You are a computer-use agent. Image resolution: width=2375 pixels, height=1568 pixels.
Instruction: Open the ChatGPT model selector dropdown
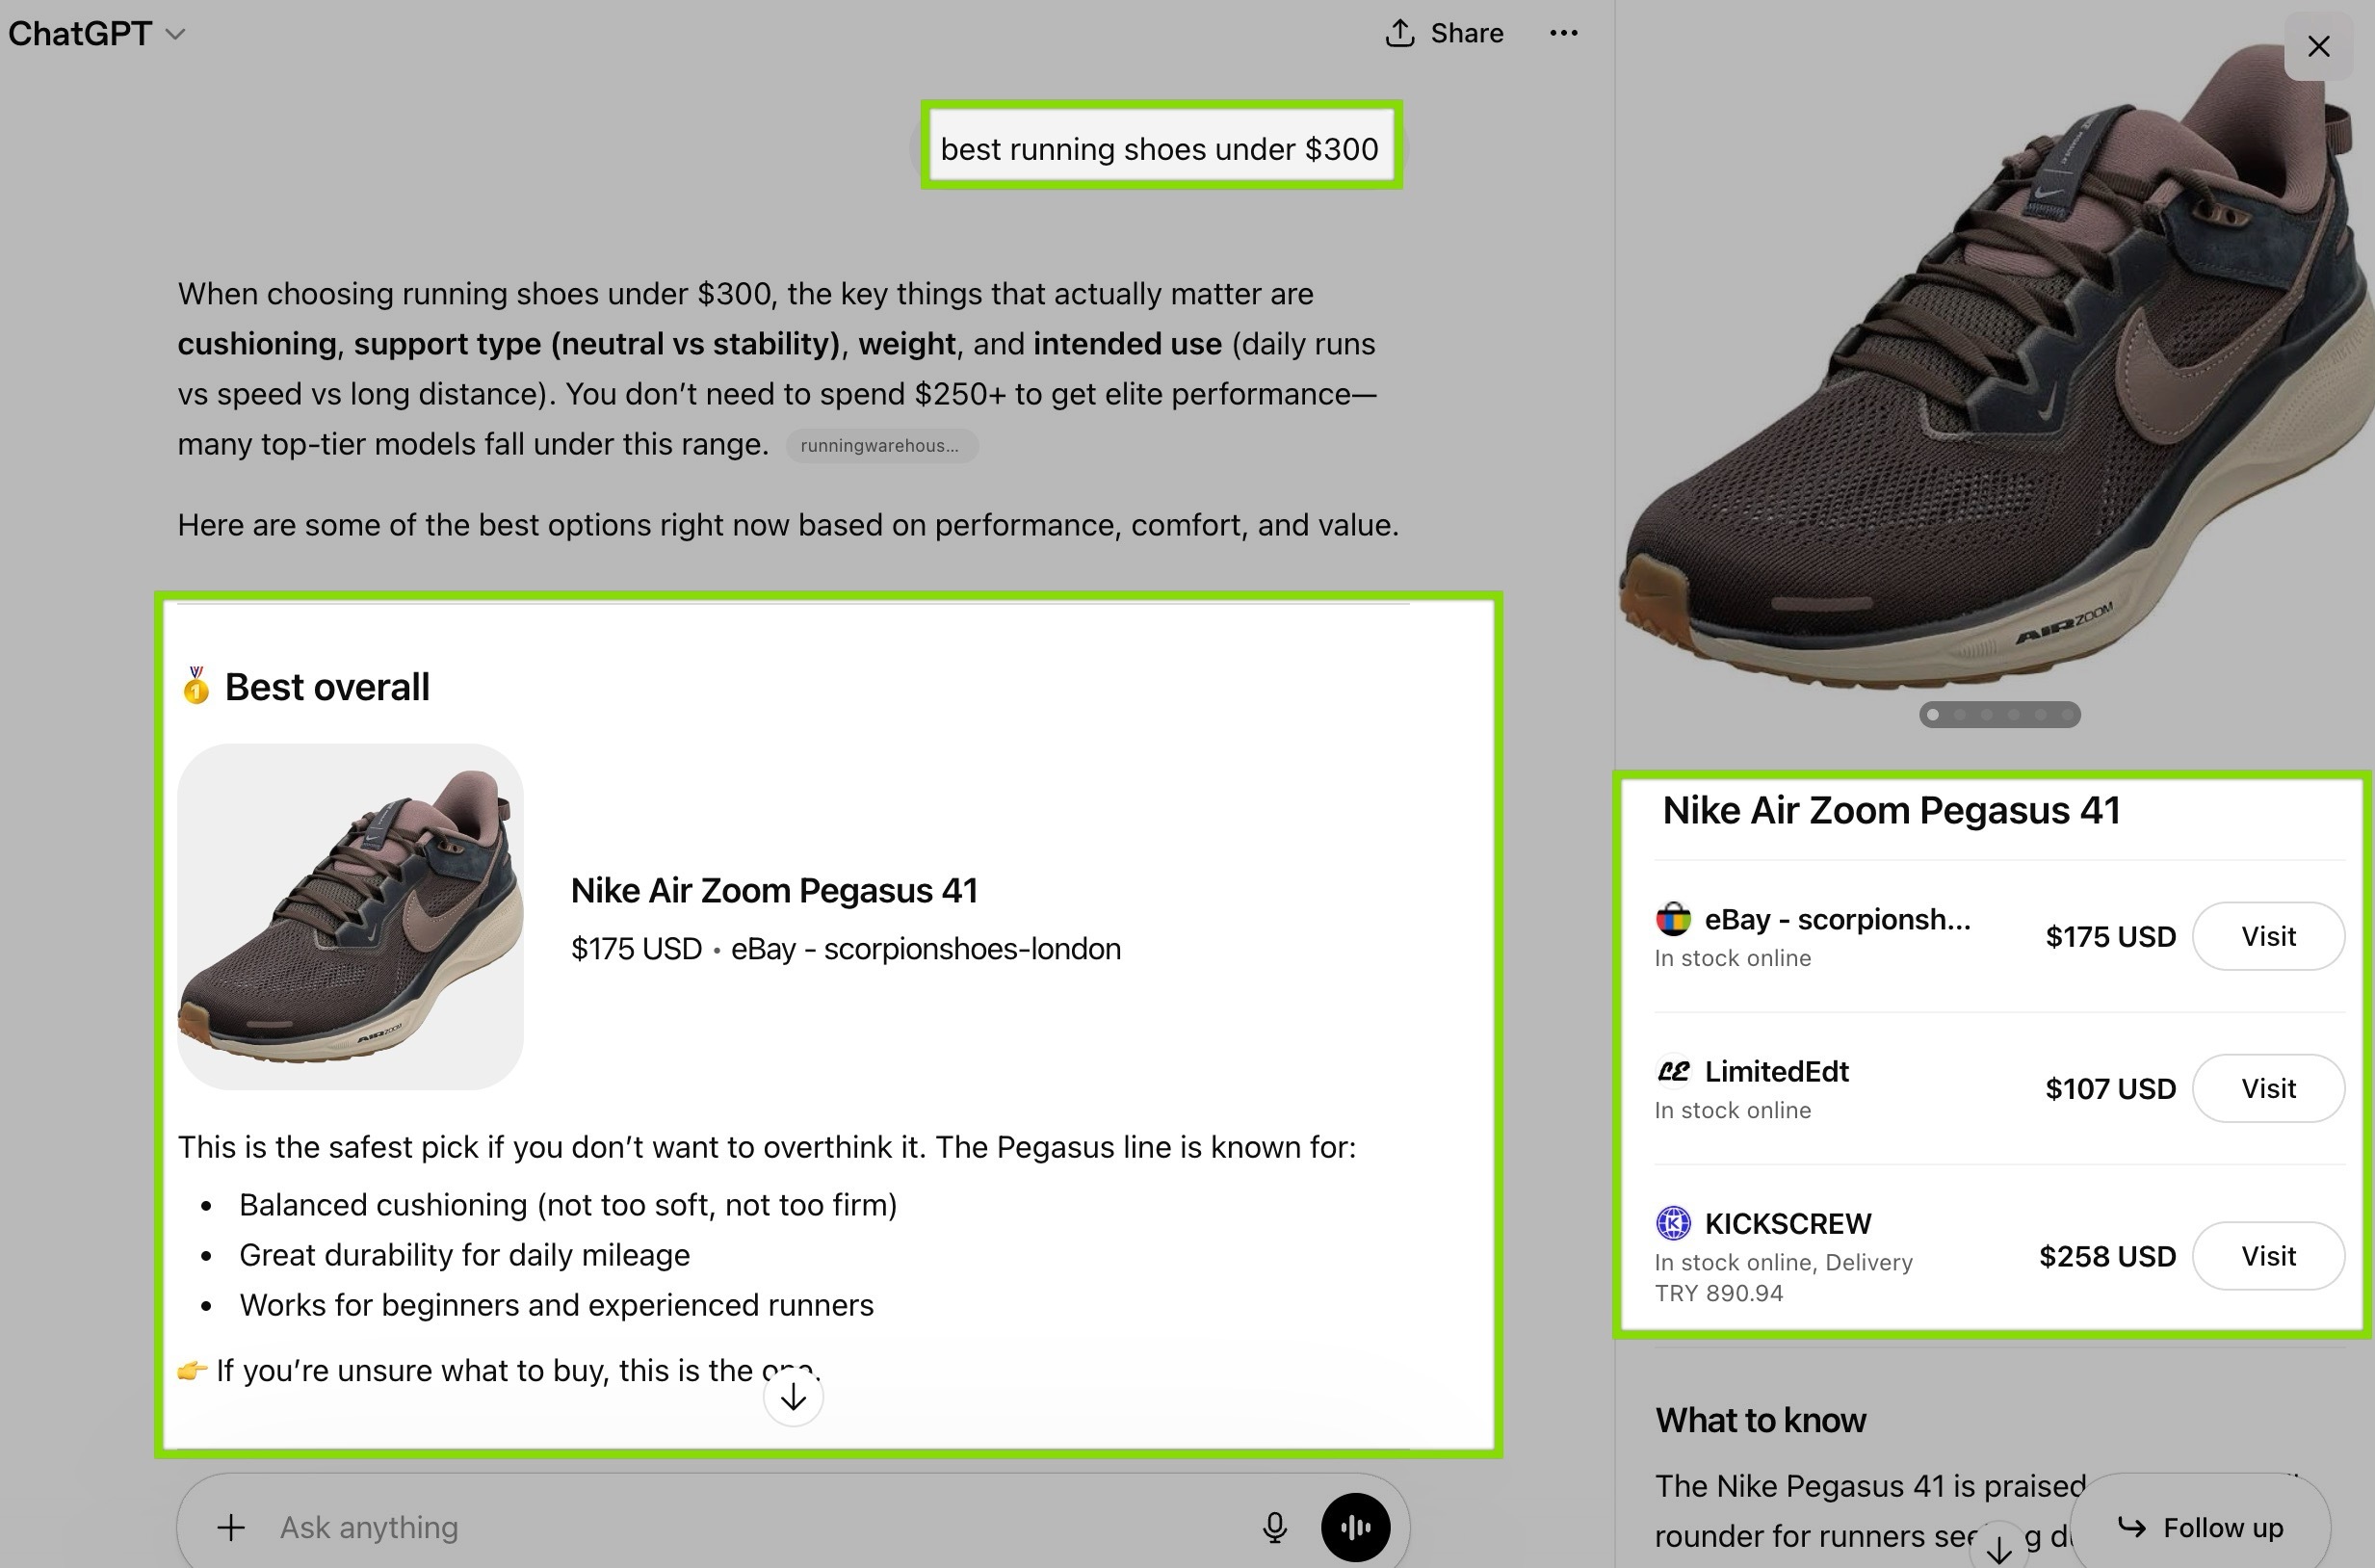pos(97,34)
